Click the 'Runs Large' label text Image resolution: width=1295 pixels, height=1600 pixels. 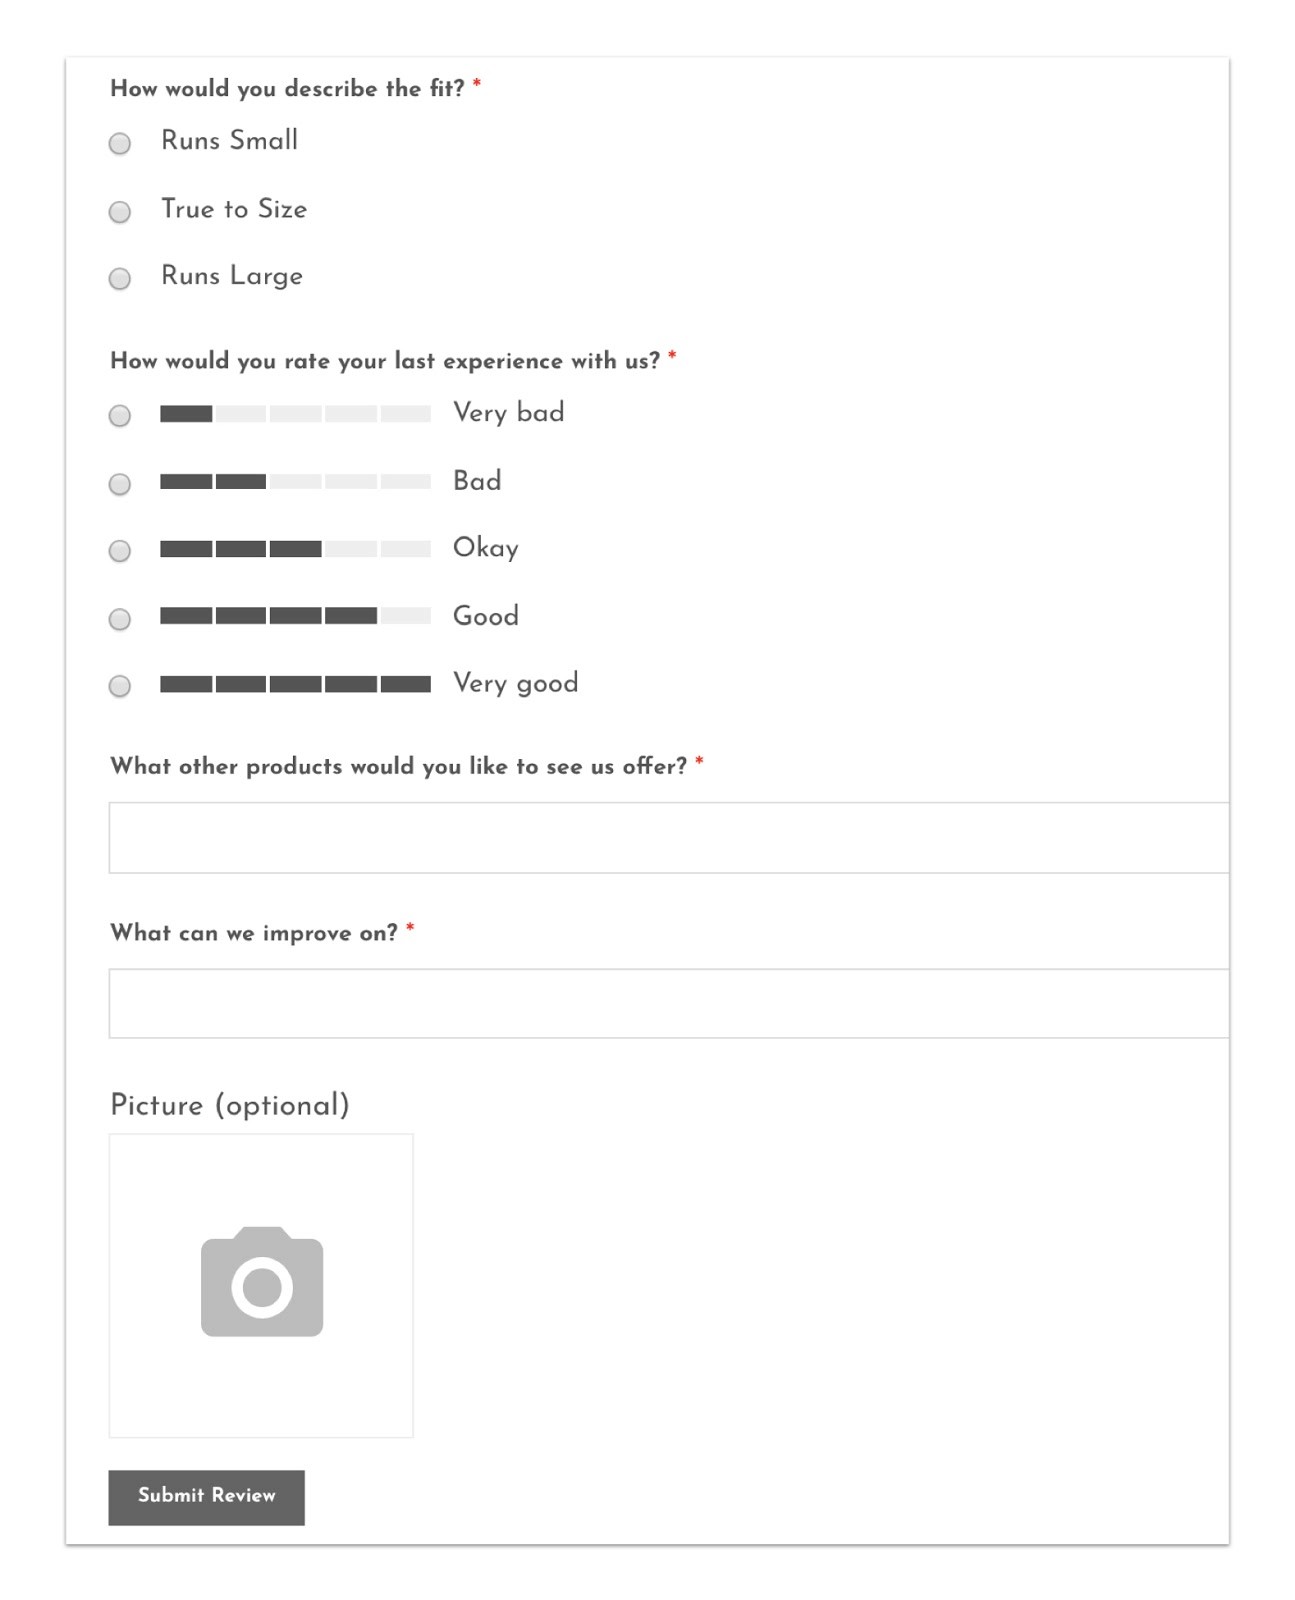[232, 276]
